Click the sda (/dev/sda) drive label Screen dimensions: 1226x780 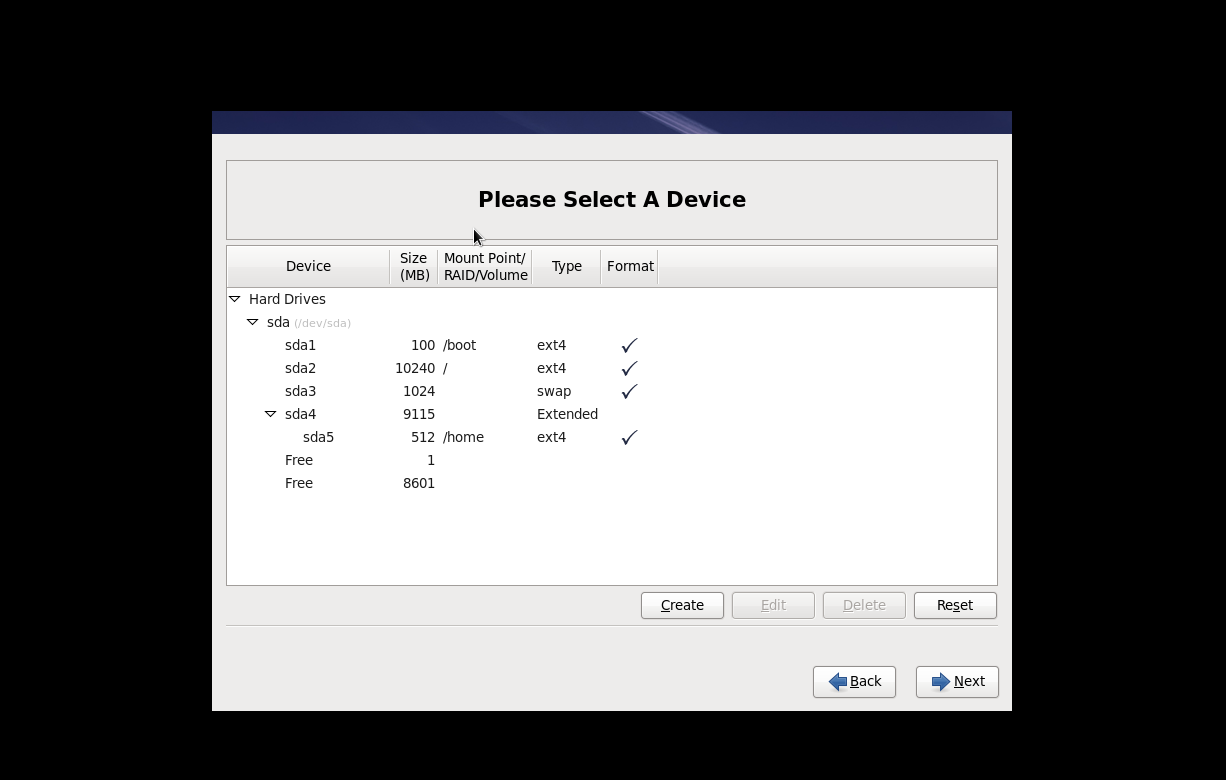tap(309, 322)
